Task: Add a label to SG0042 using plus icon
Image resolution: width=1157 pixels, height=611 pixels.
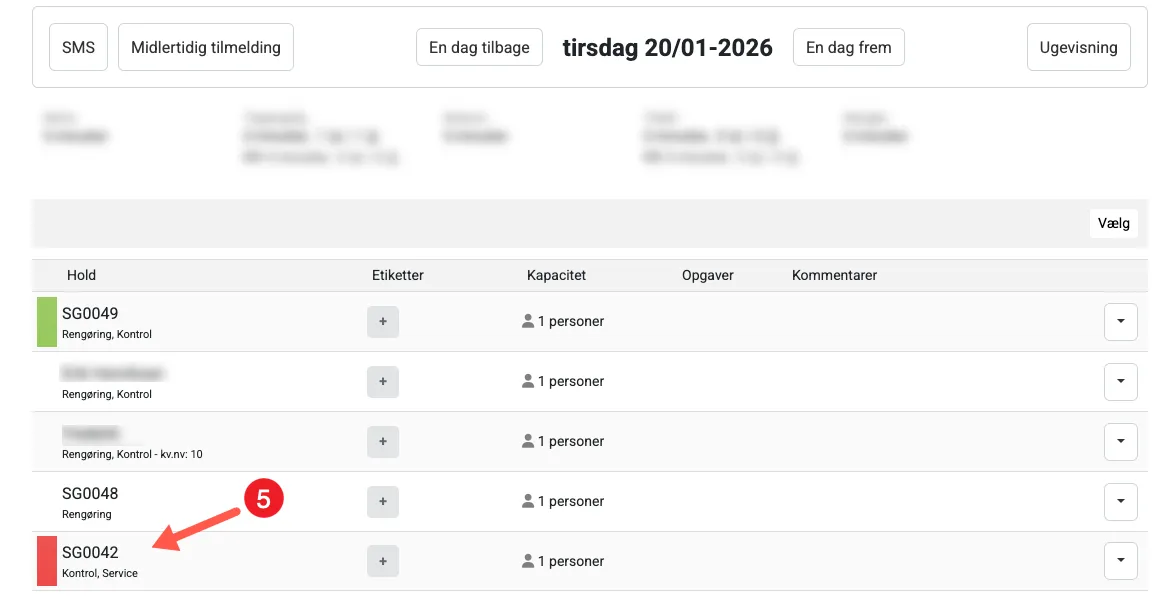Action: [383, 561]
